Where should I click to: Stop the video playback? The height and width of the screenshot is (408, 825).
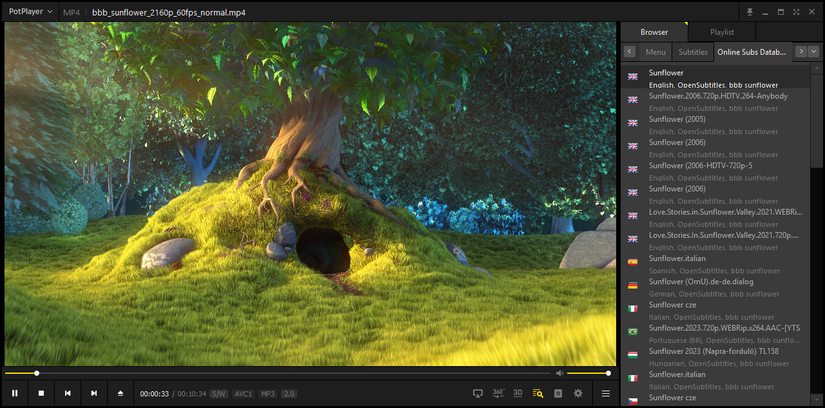point(41,393)
